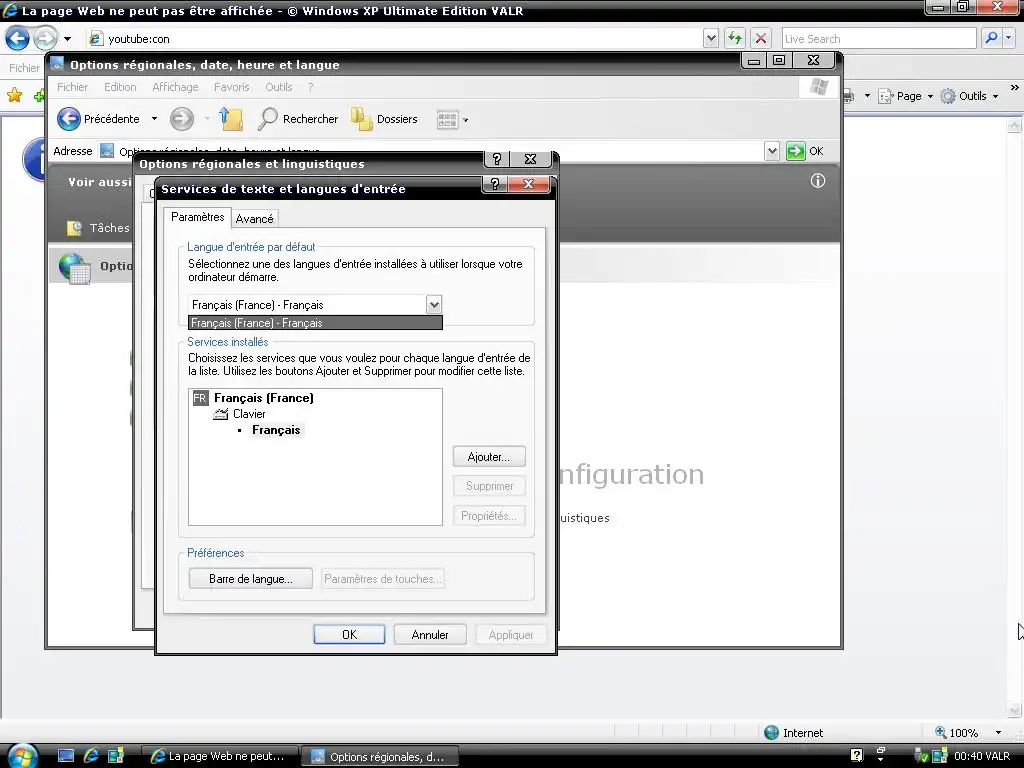
Task: Select the Français keyboard layout entry
Action: coord(276,430)
